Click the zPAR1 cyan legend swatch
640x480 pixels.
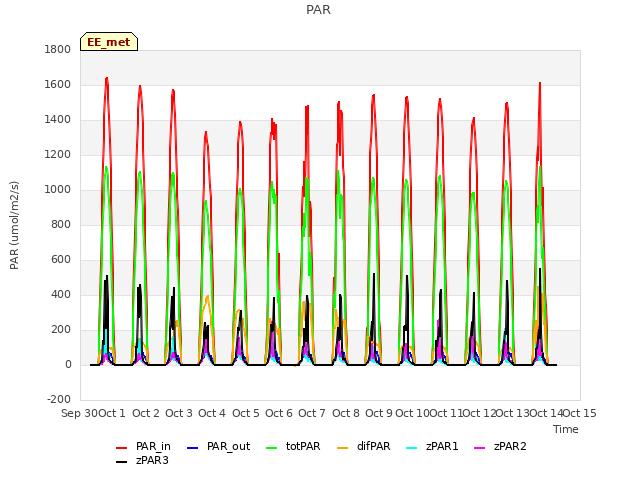point(412,448)
